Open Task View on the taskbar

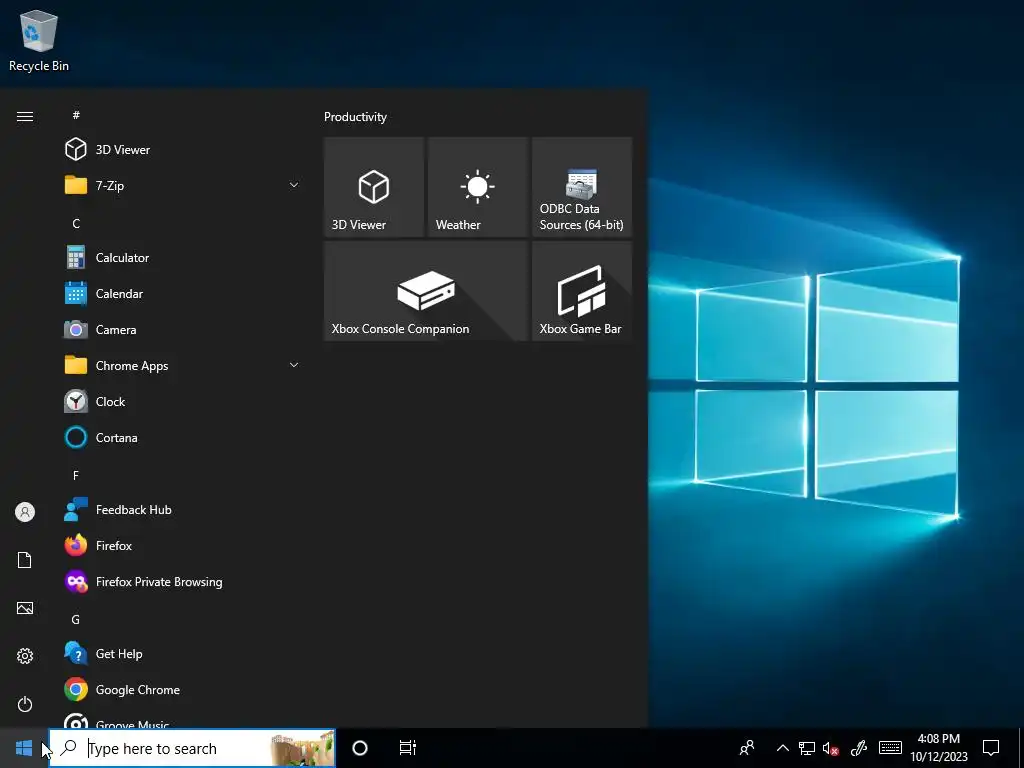(x=408, y=748)
